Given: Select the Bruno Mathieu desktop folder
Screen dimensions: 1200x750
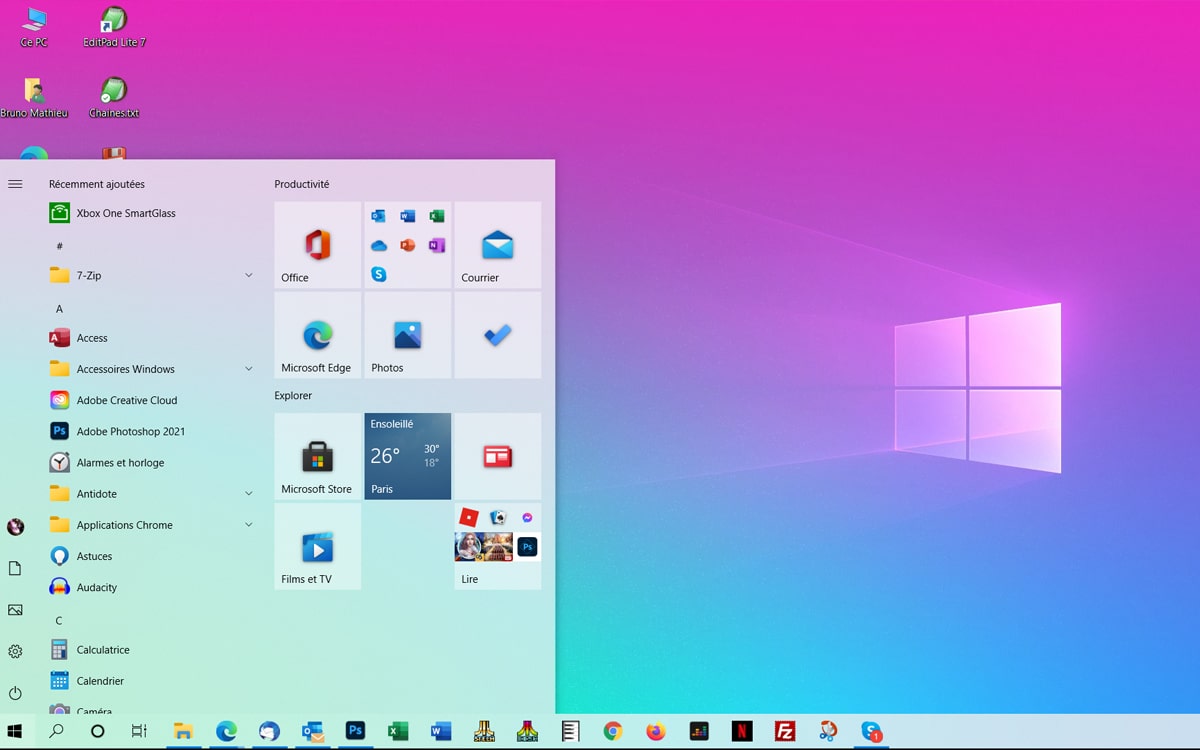Looking at the screenshot, I should click(x=34, y=98).
